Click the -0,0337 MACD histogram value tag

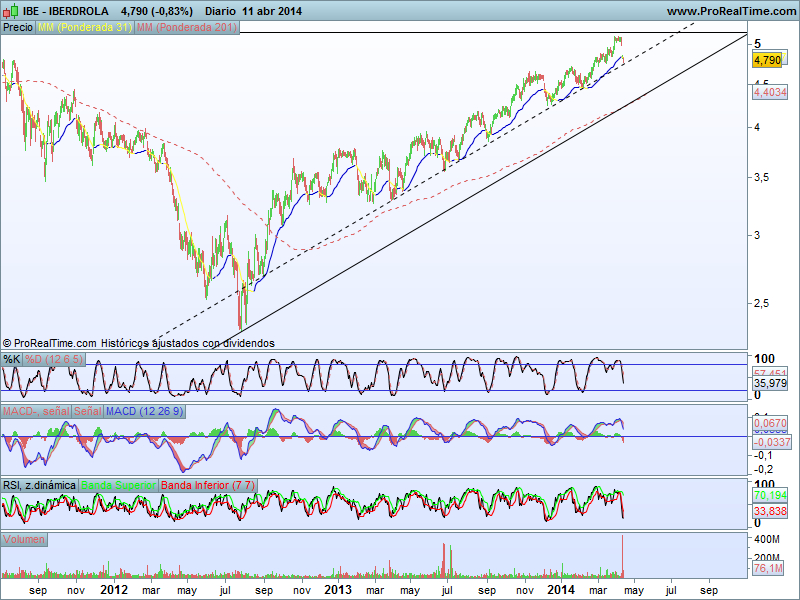[x=772, y=442]
